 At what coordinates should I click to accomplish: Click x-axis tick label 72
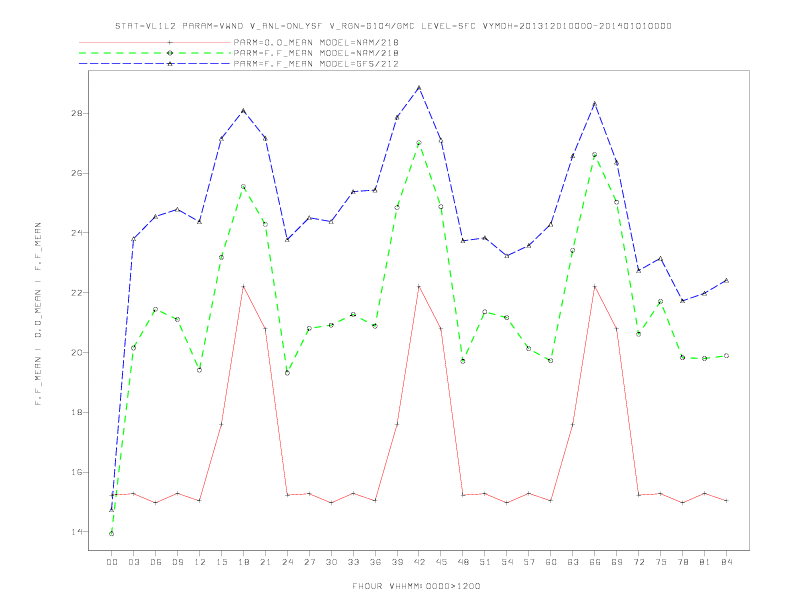pos(638,562)
